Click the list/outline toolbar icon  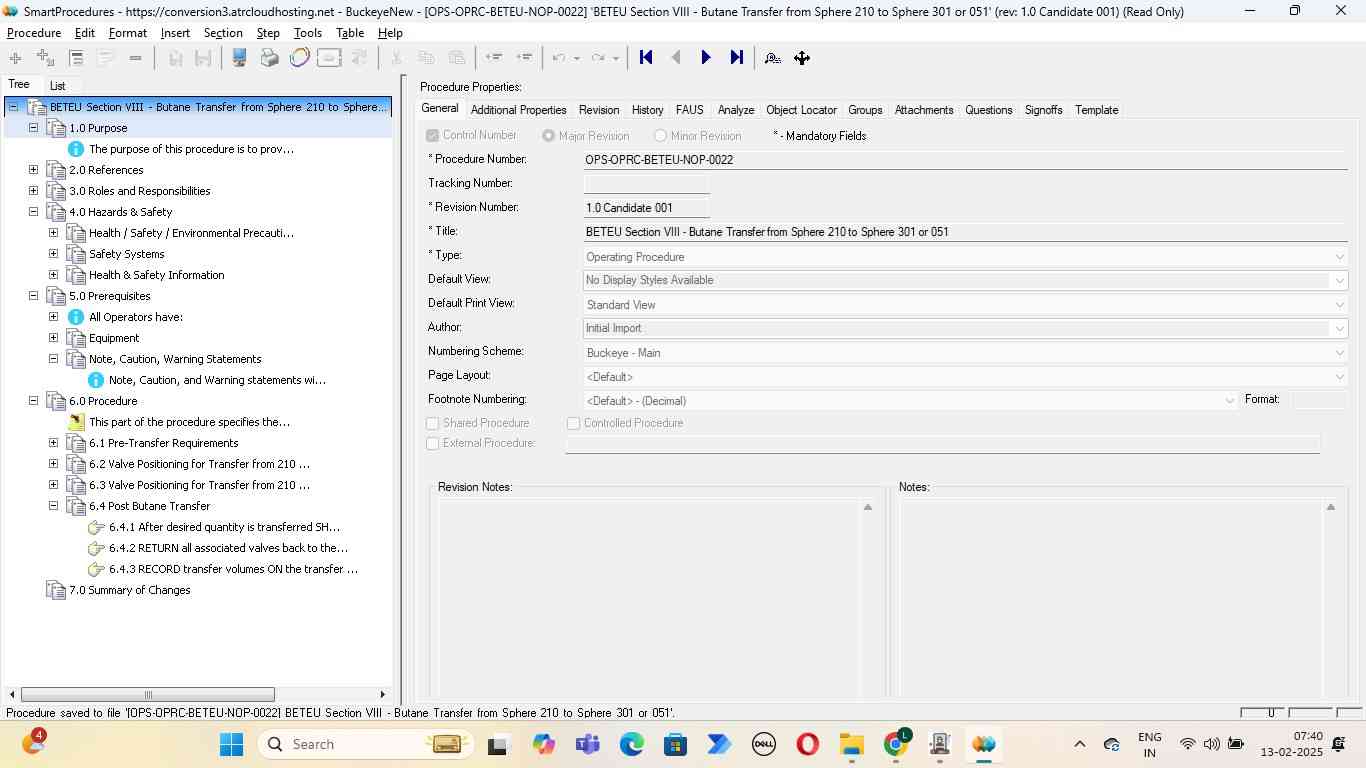[76, 58]
